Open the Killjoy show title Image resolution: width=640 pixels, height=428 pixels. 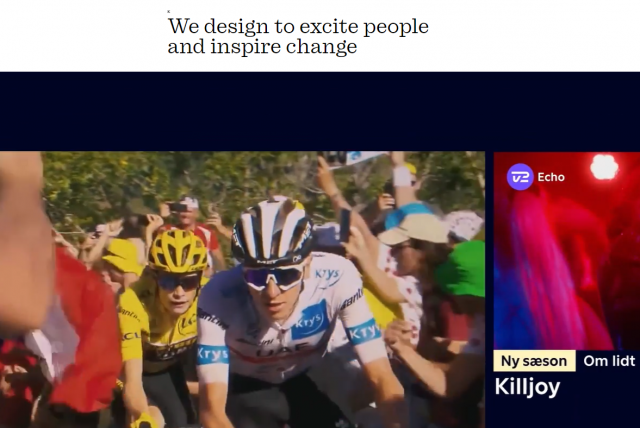pos(527,387)
